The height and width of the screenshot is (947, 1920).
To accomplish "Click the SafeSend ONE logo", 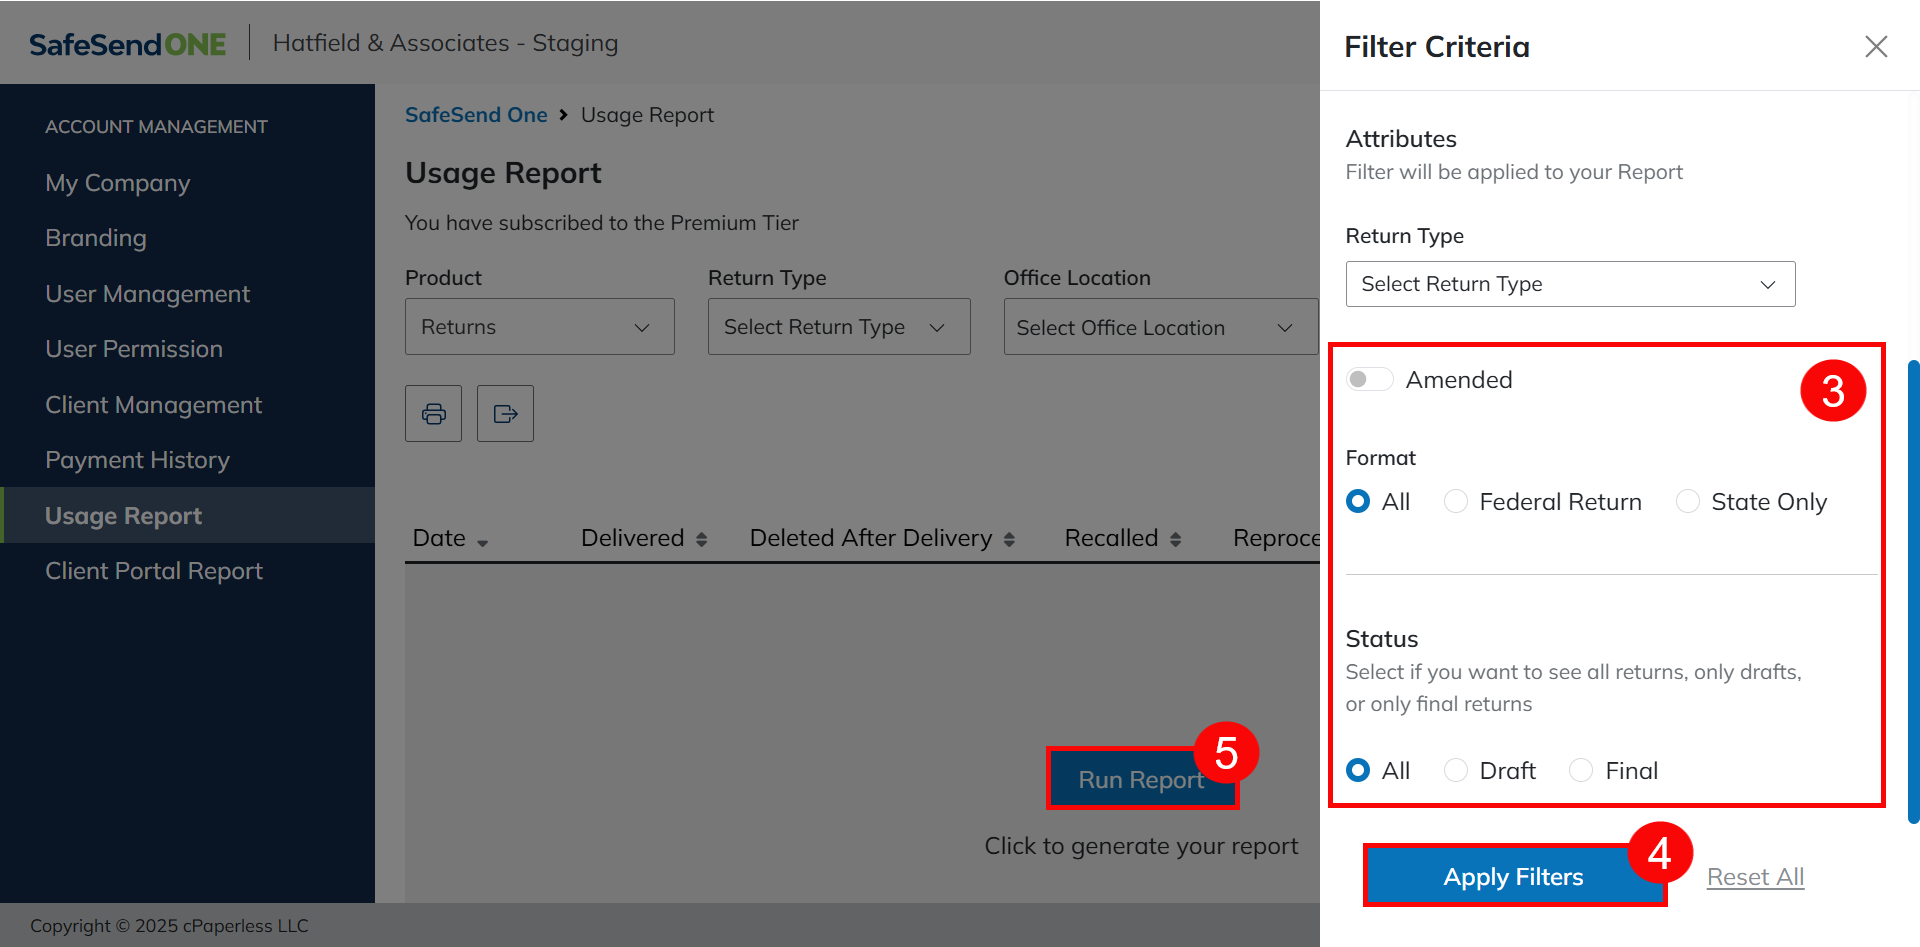I will point(128,44).
